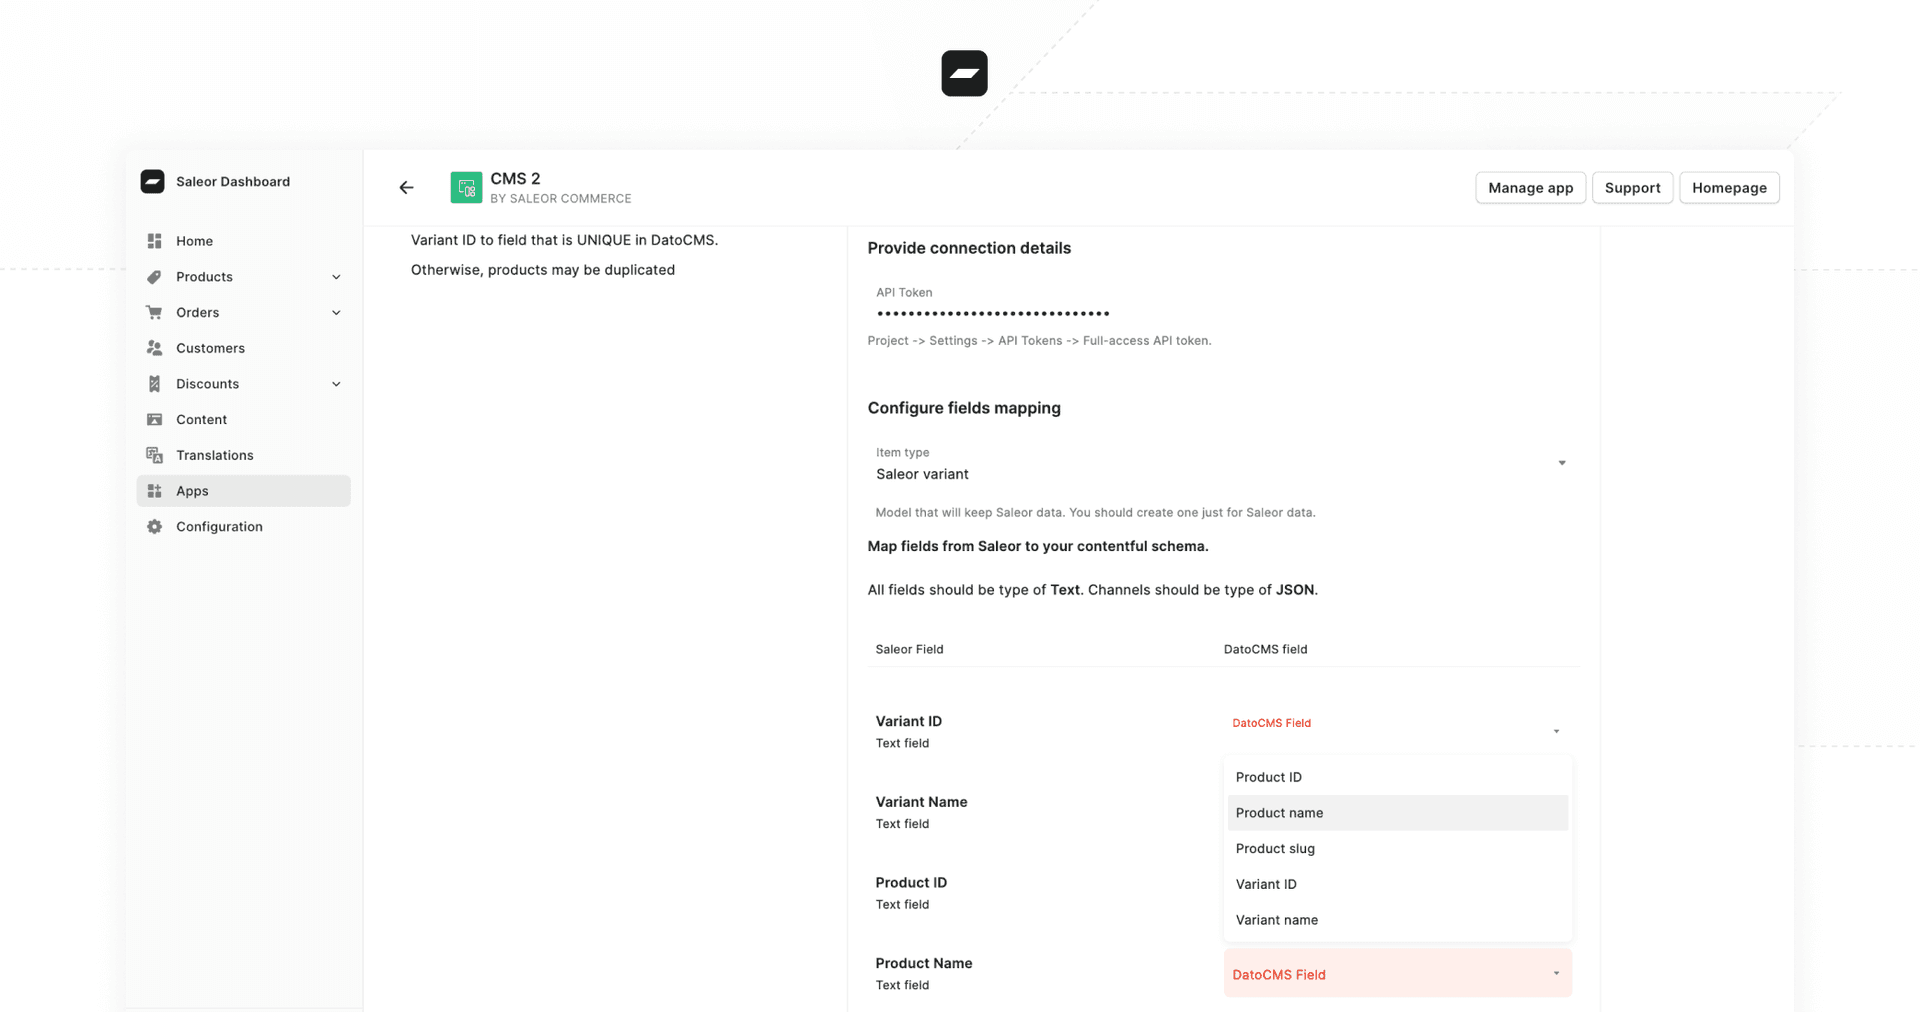Viewport: 1920px width, 1012px height.
Task: Open the Home sidebar item
Action: click(243, 241)
